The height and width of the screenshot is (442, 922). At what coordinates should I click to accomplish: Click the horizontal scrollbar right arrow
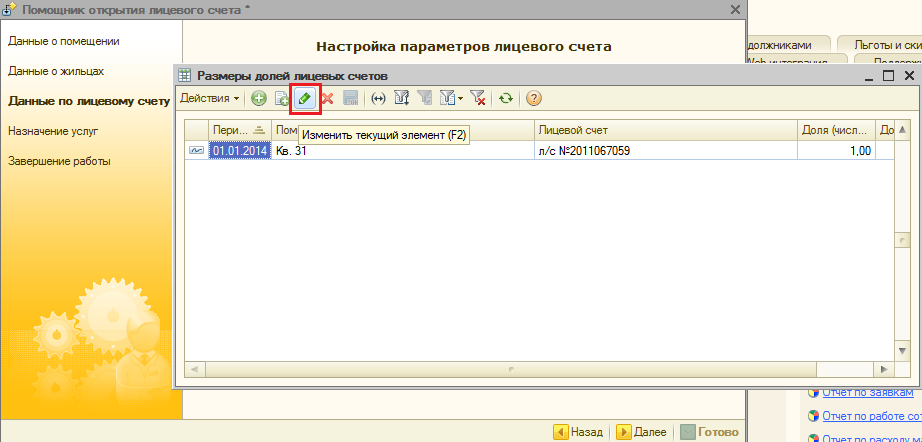tap(881, 369)
